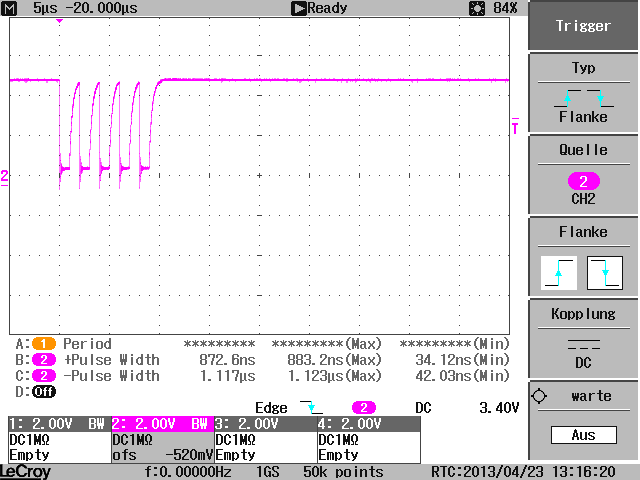Screen dimensions: 640x480
Task: Click the Trigger menu header
Action: click(x=583, y=25)
